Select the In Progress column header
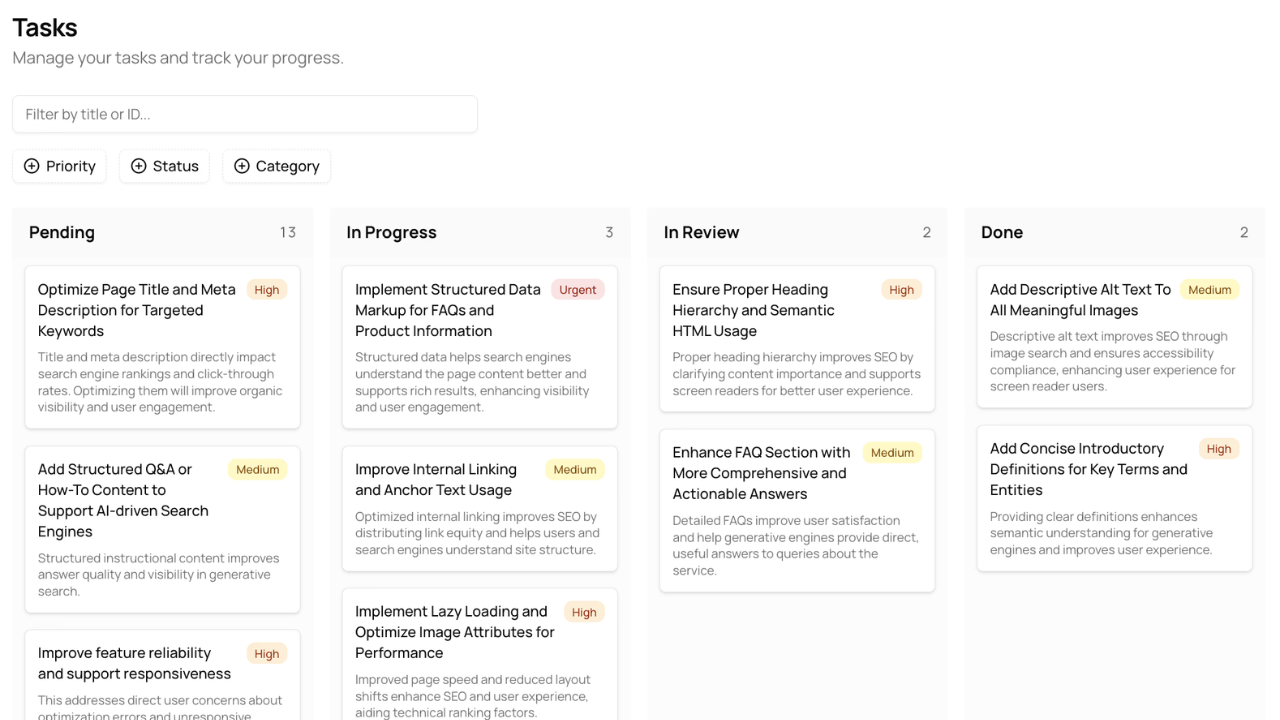This screenshot has width=1280, height=720. click(391, 232)
